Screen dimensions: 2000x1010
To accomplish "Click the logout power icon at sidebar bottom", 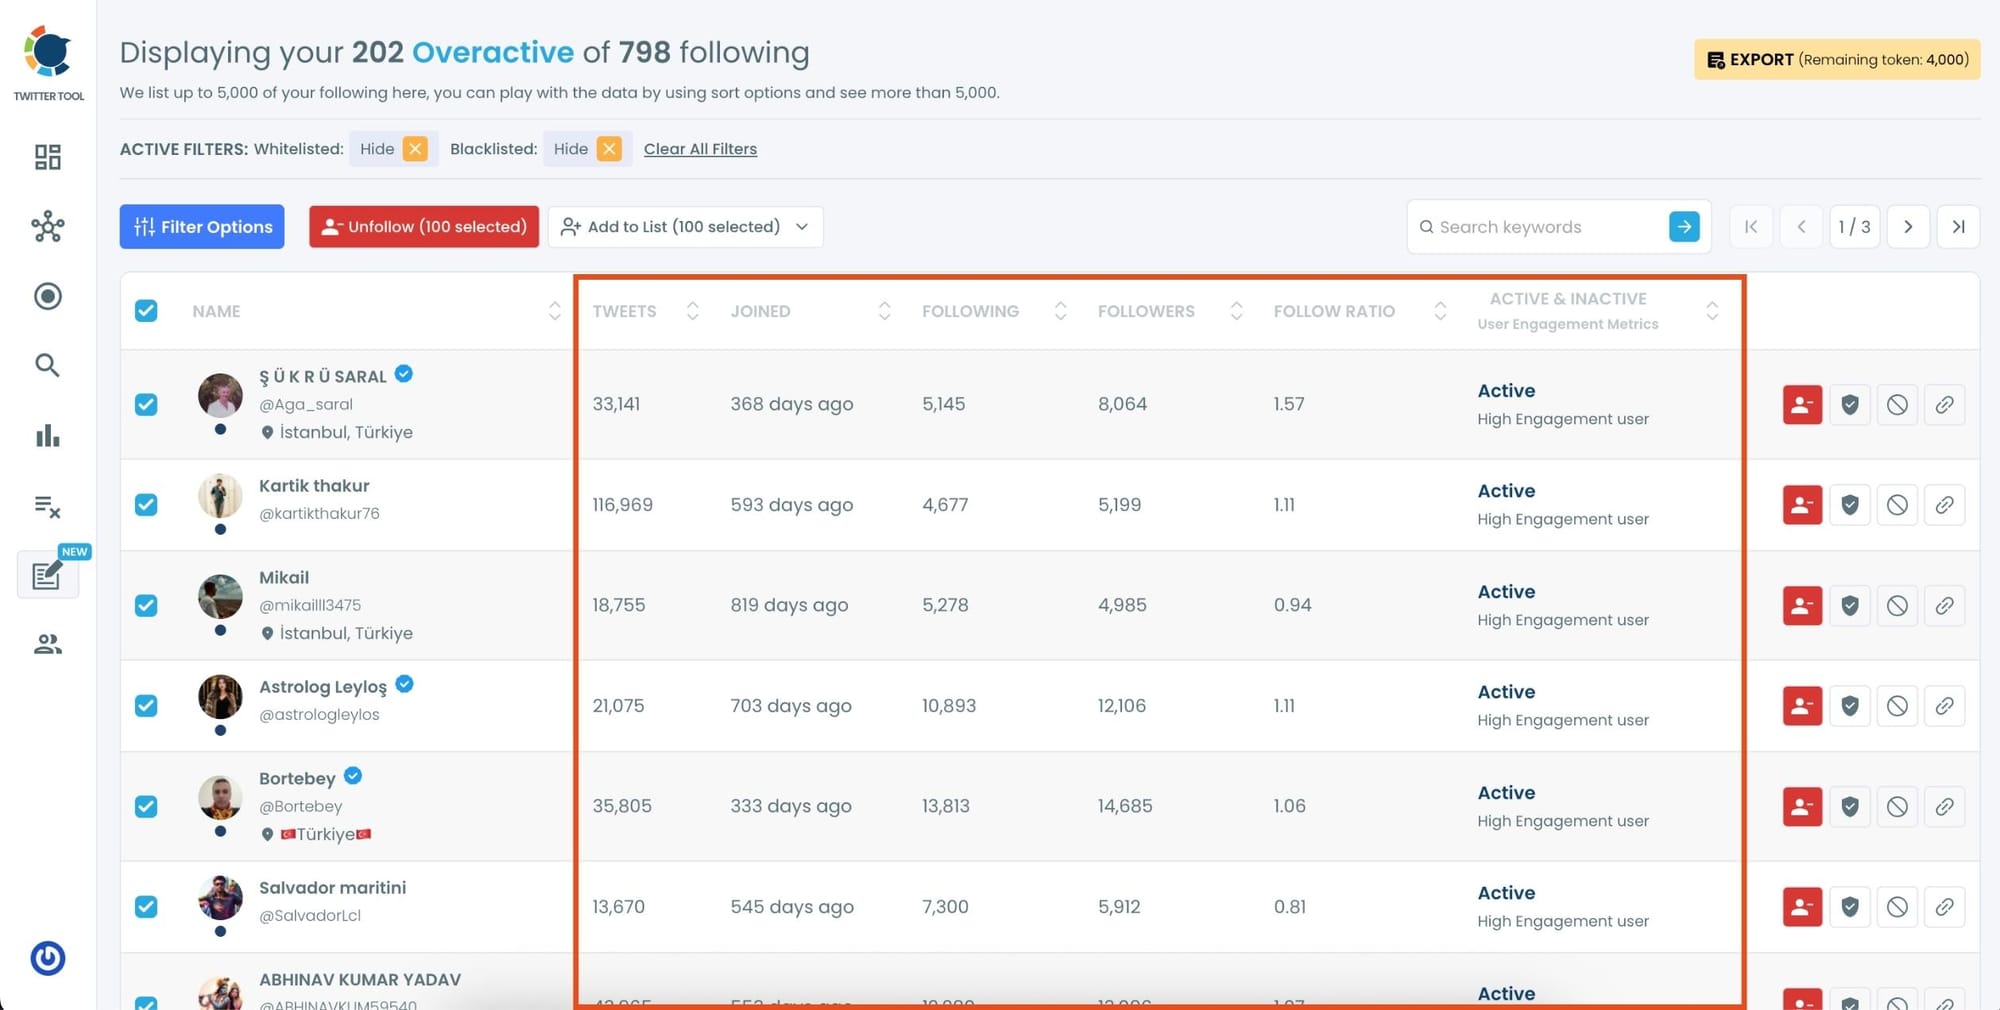I will pos(47,958).
